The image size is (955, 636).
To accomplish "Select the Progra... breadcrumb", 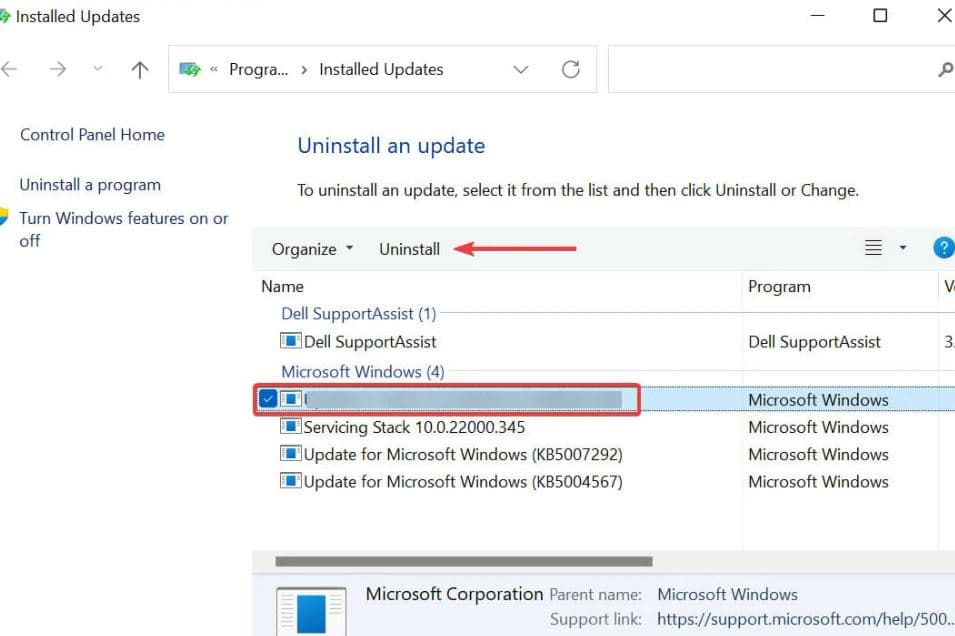I will [258, 69].
